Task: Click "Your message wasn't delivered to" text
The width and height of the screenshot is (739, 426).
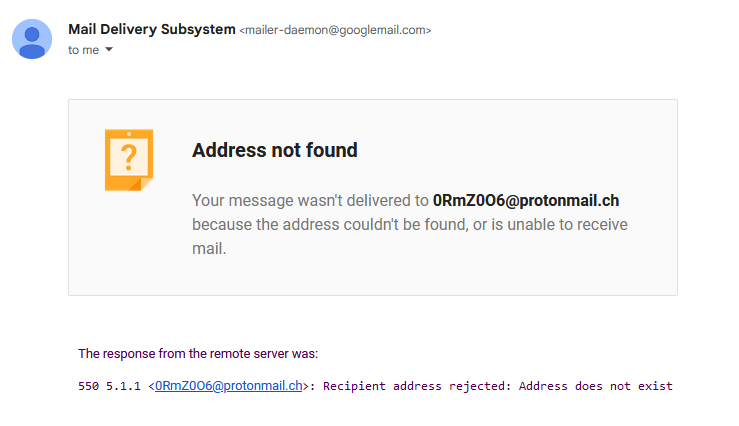Action: pyautogui.click(x=310, y=201)
